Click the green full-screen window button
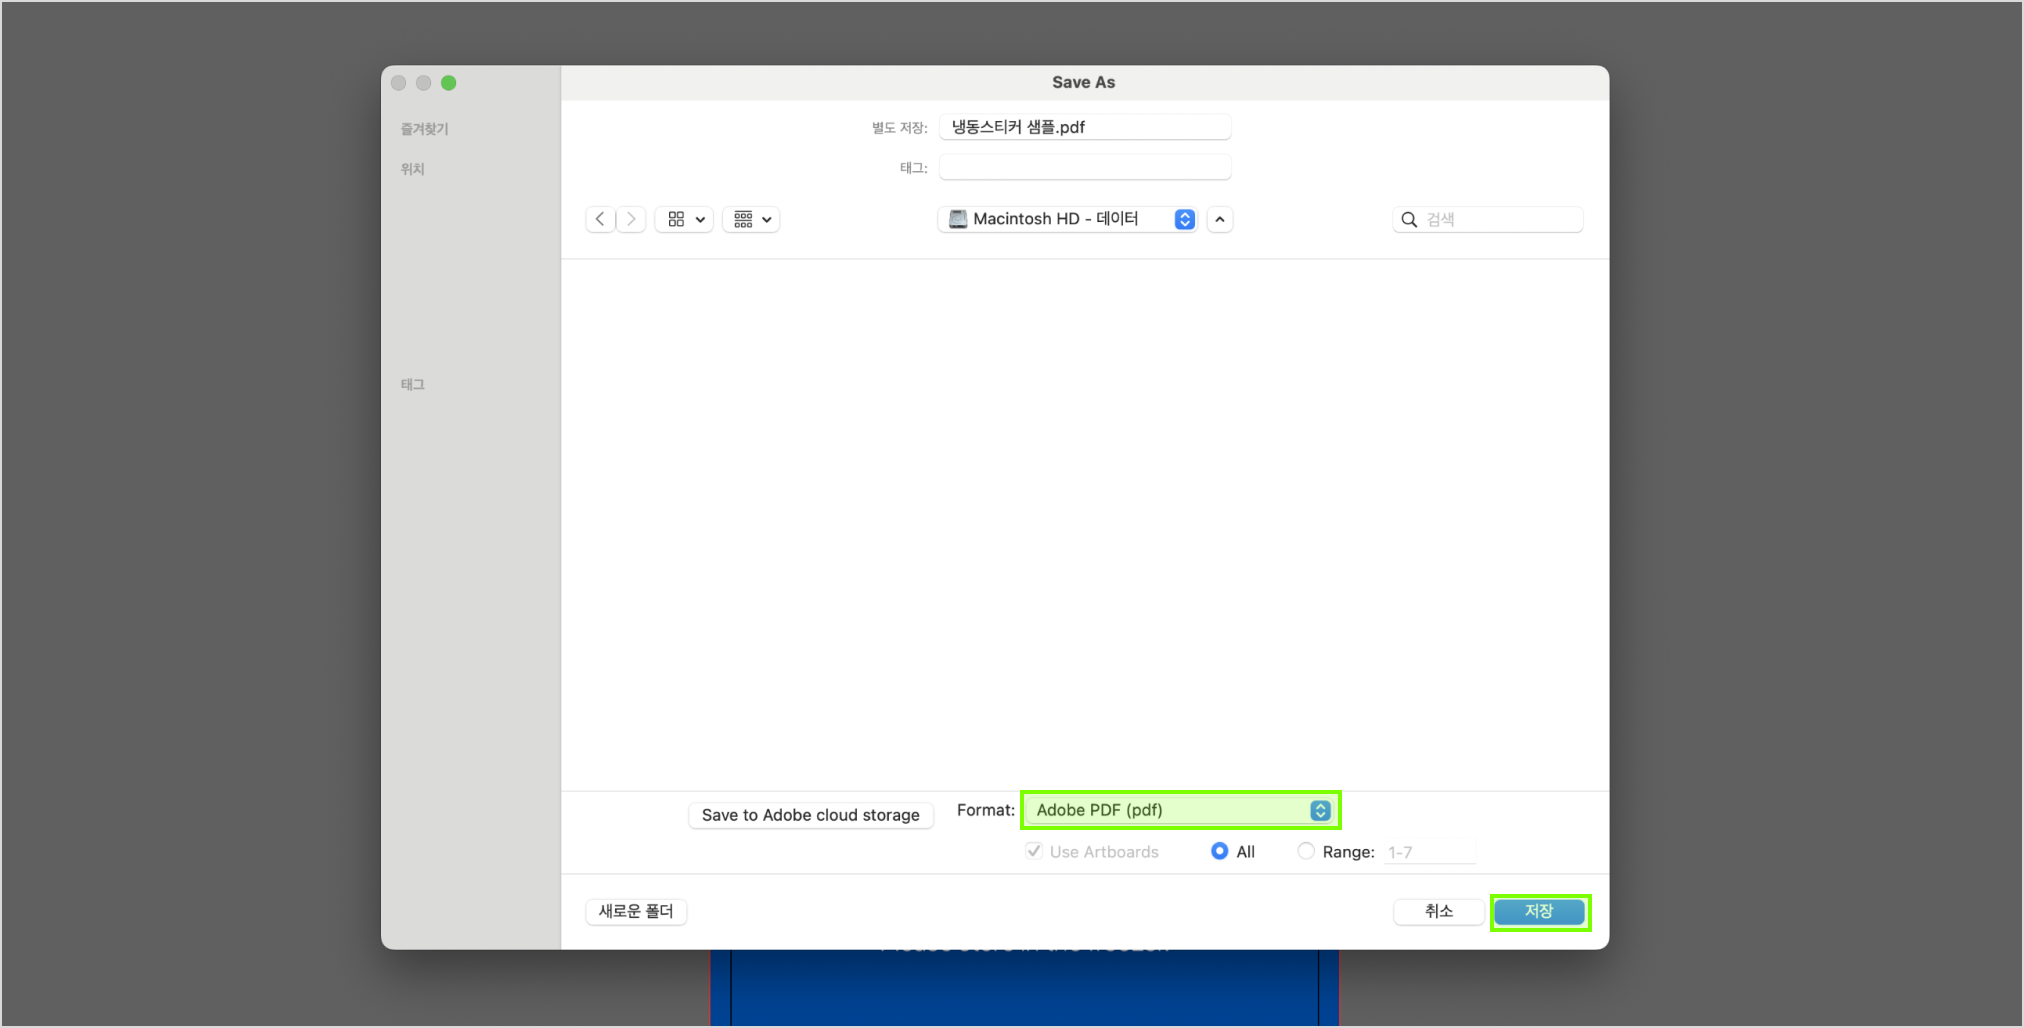Image resolution: width=2024 pixels, height=1028 pixels. click(x=449, y=83)
